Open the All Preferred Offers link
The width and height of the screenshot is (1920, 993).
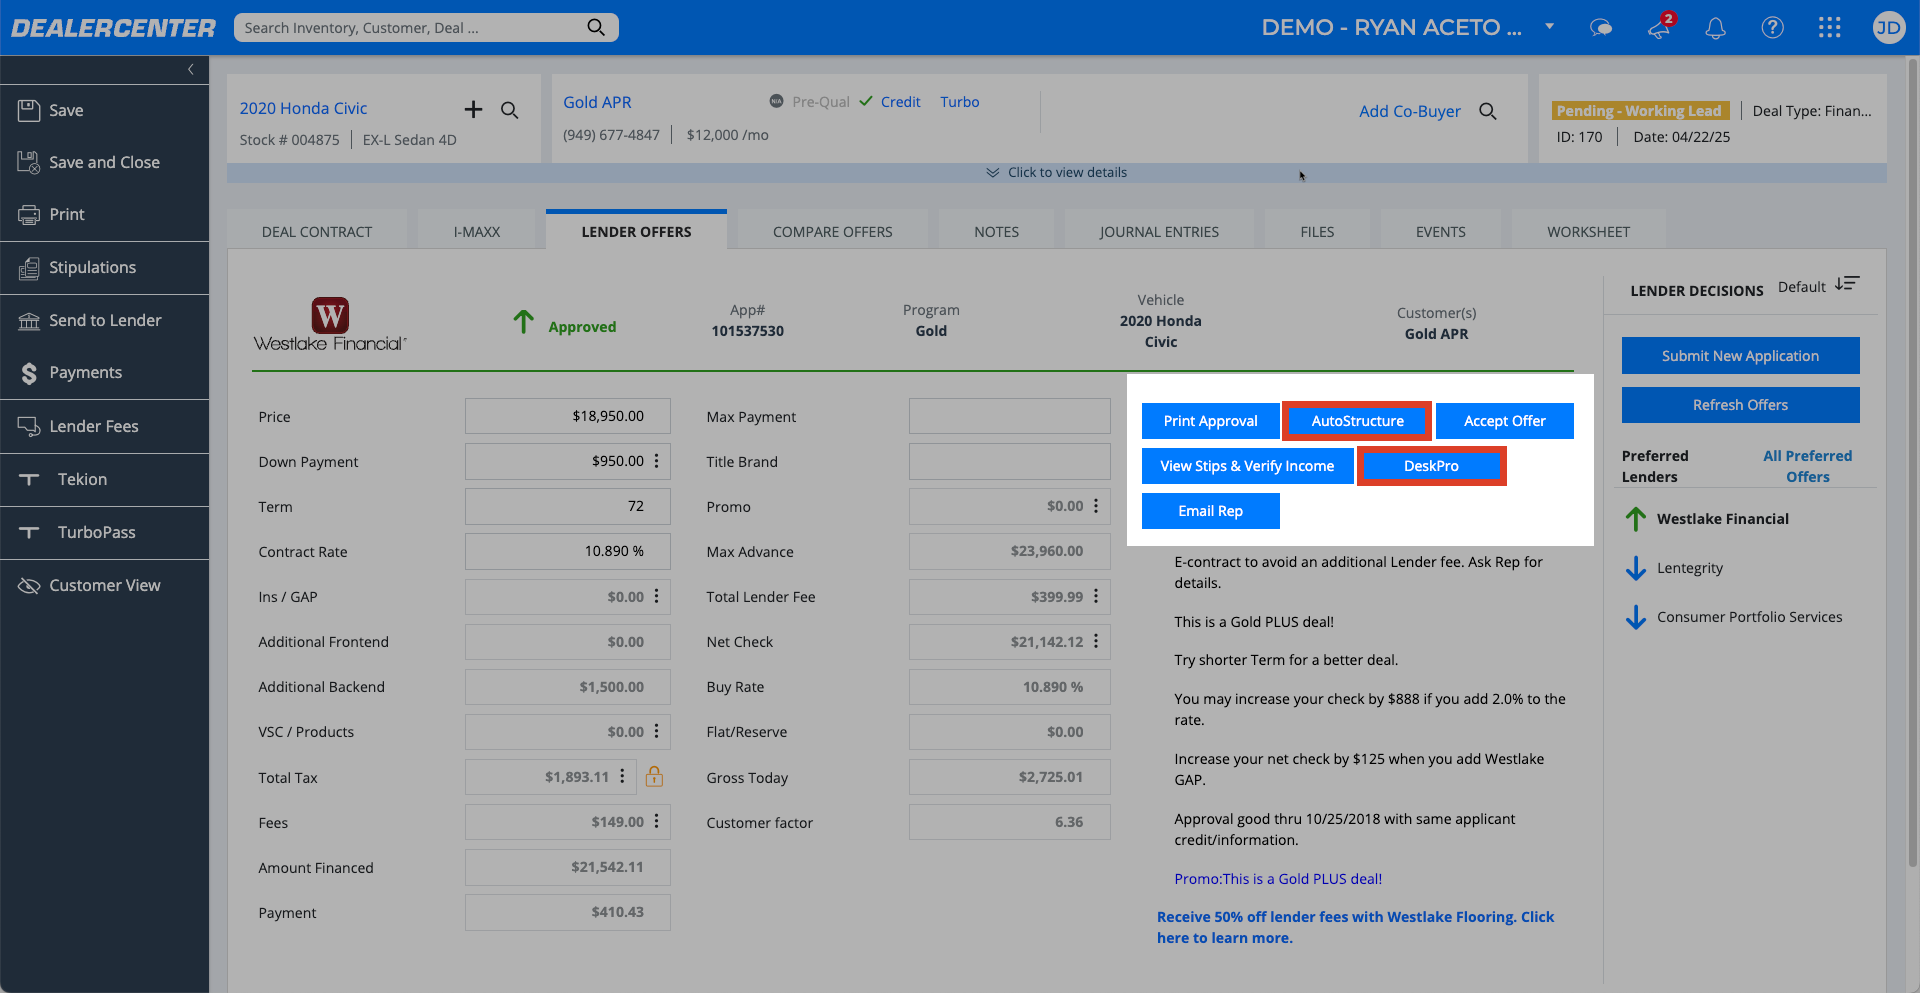(x=1807, y=466)
